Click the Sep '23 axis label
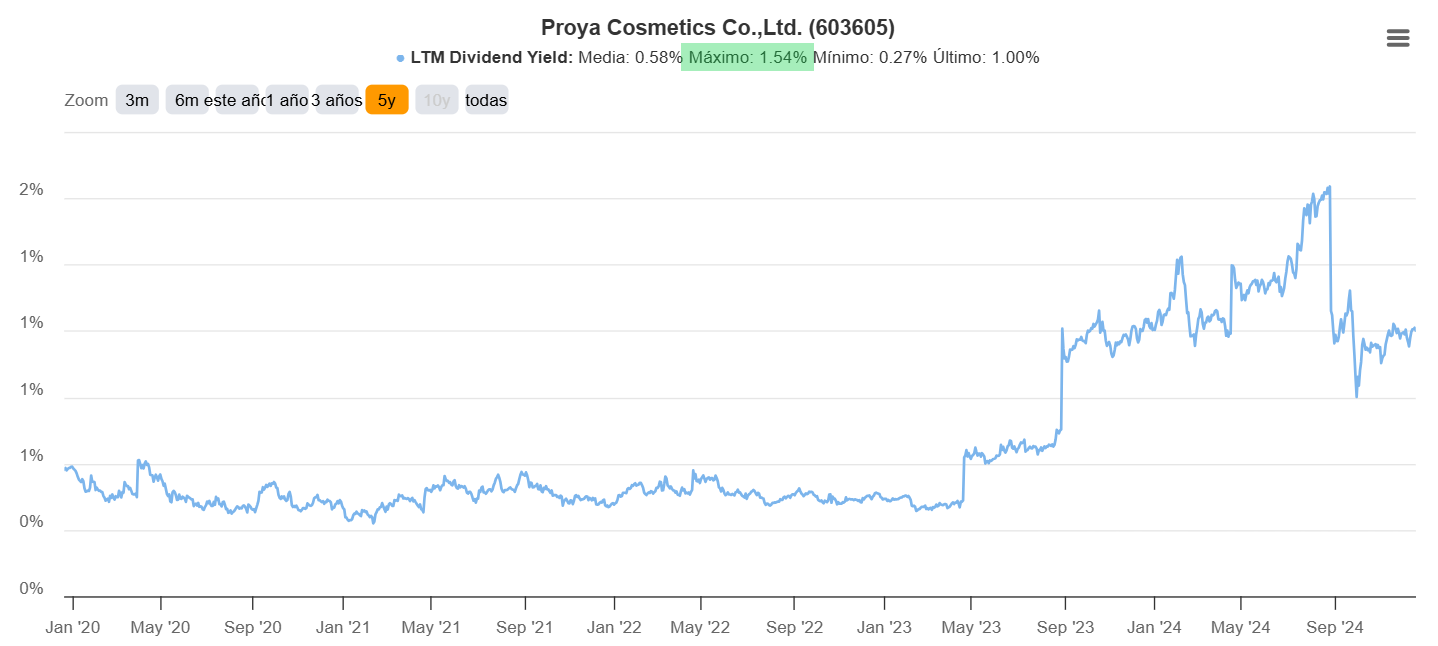 1065,628
